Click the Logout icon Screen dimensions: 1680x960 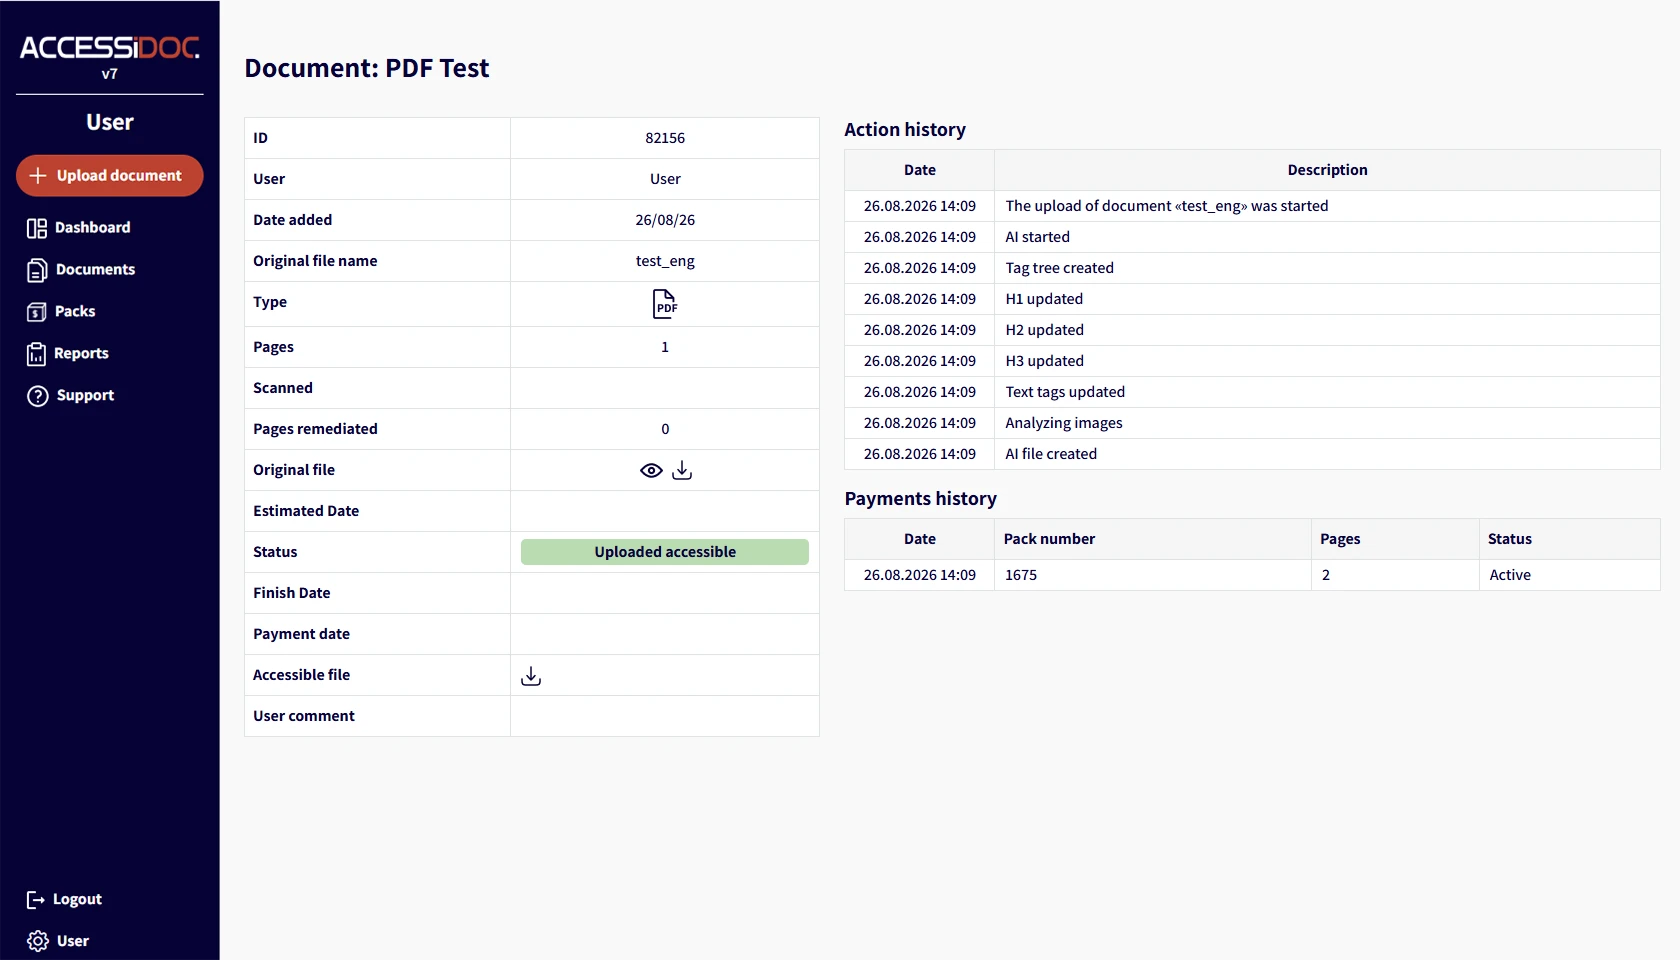pyautogui.click(x=36, y=900)
